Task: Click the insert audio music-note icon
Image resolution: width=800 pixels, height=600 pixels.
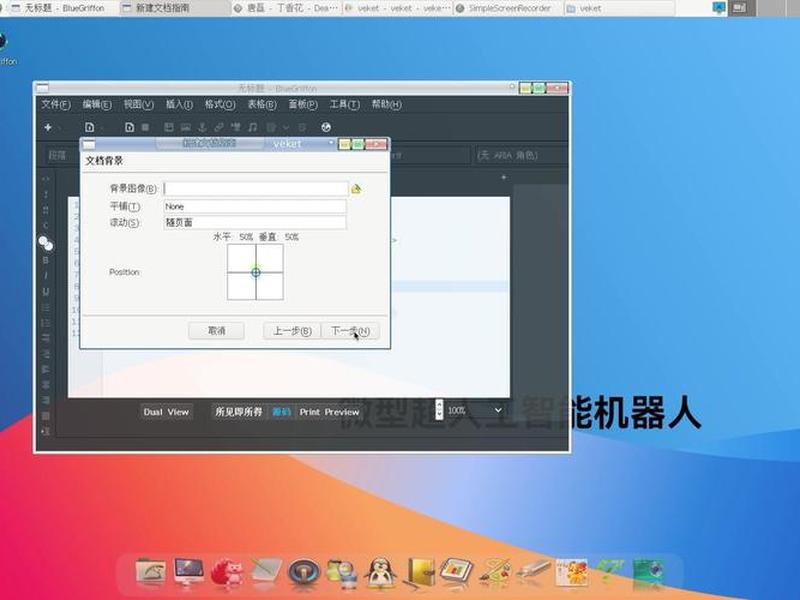Action: [x=253, y=127]
